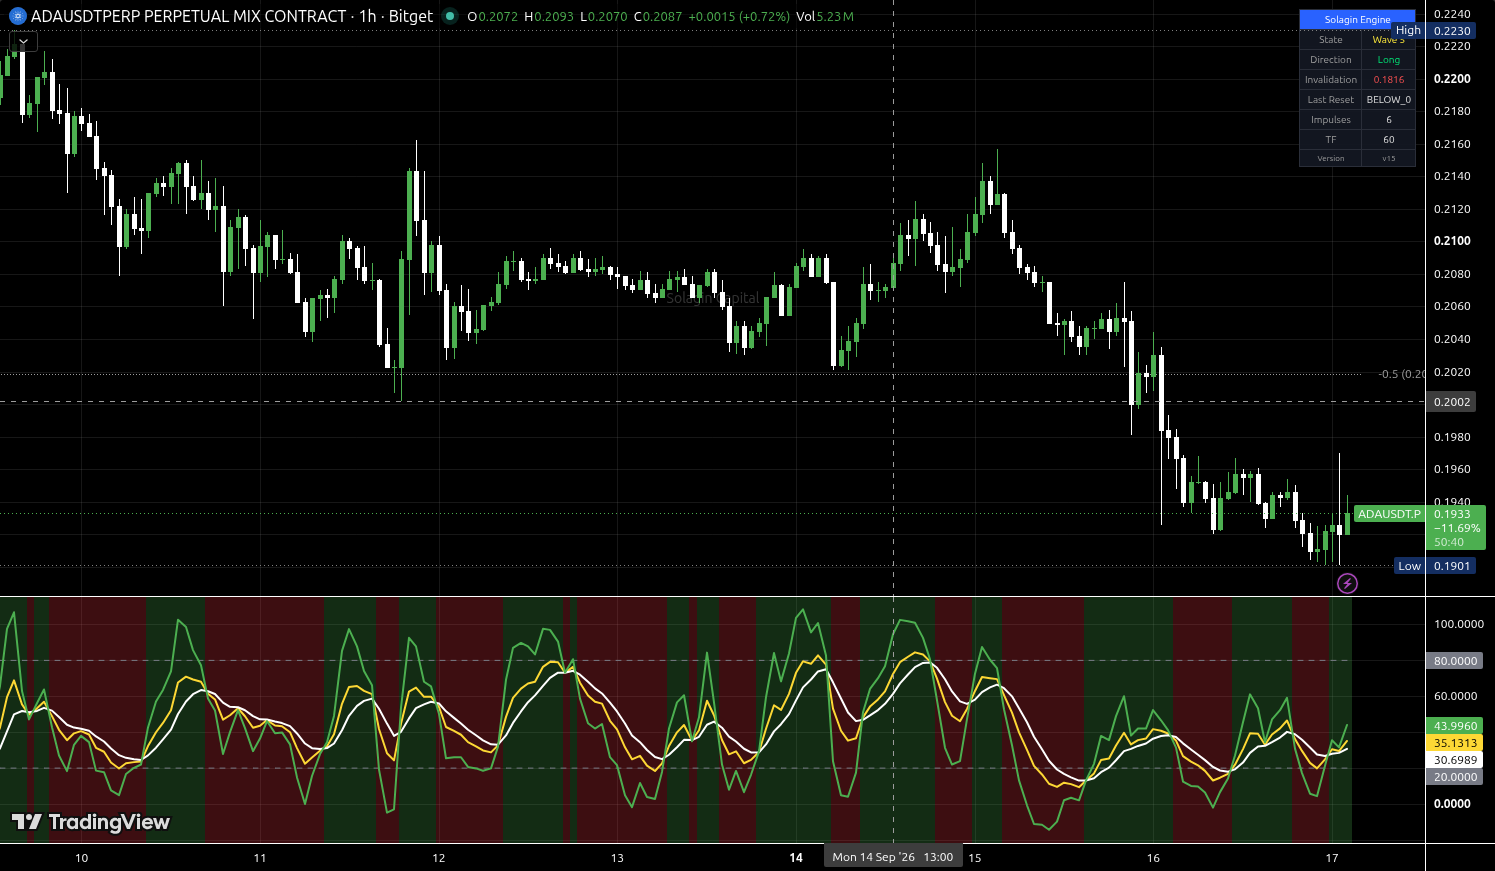This screenshot has width=1495, height=871.
Task: Click the TF row label in the engine table
Action: coord(1330,140)
